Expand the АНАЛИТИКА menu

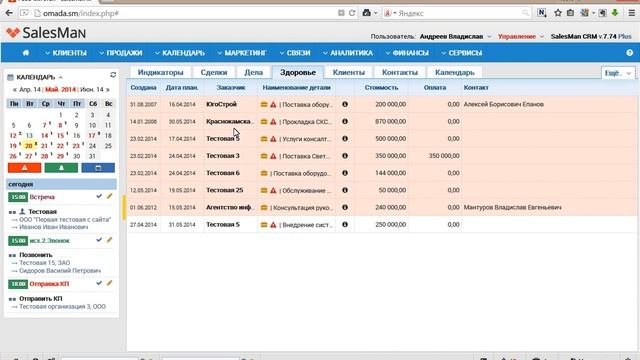tap(348, 53)
